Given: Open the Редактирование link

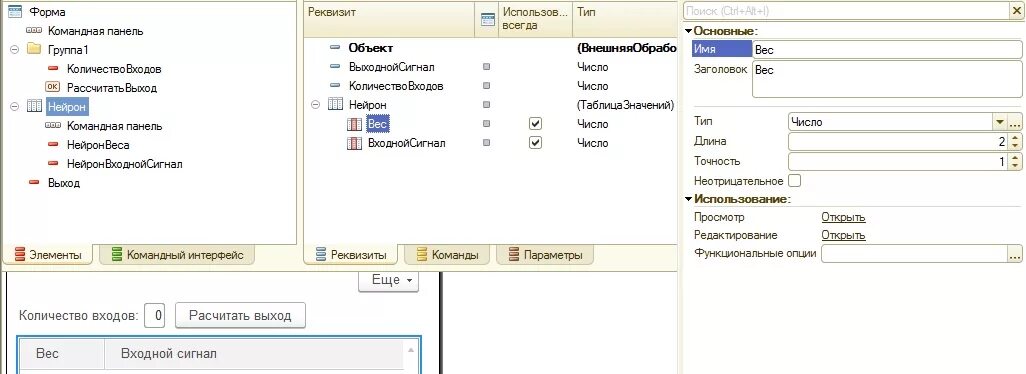Looking at the screenshot, I should (843, 235).
